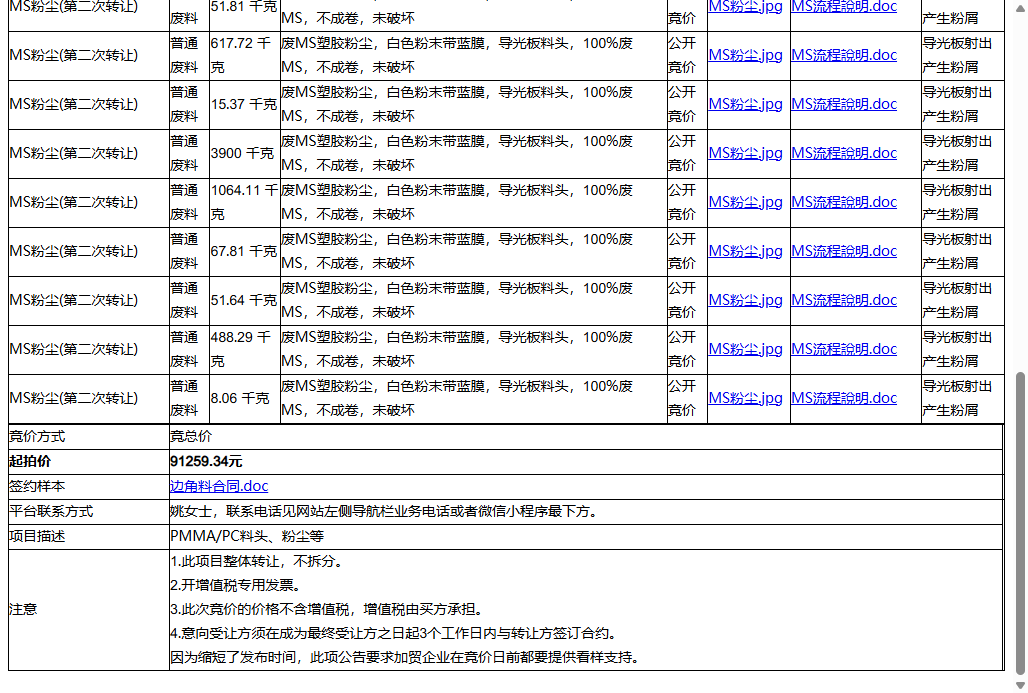This screenshot has height=693, width=1028.
Task: Click the 平台联系方式 label
Action: click(x=51, y=511)
